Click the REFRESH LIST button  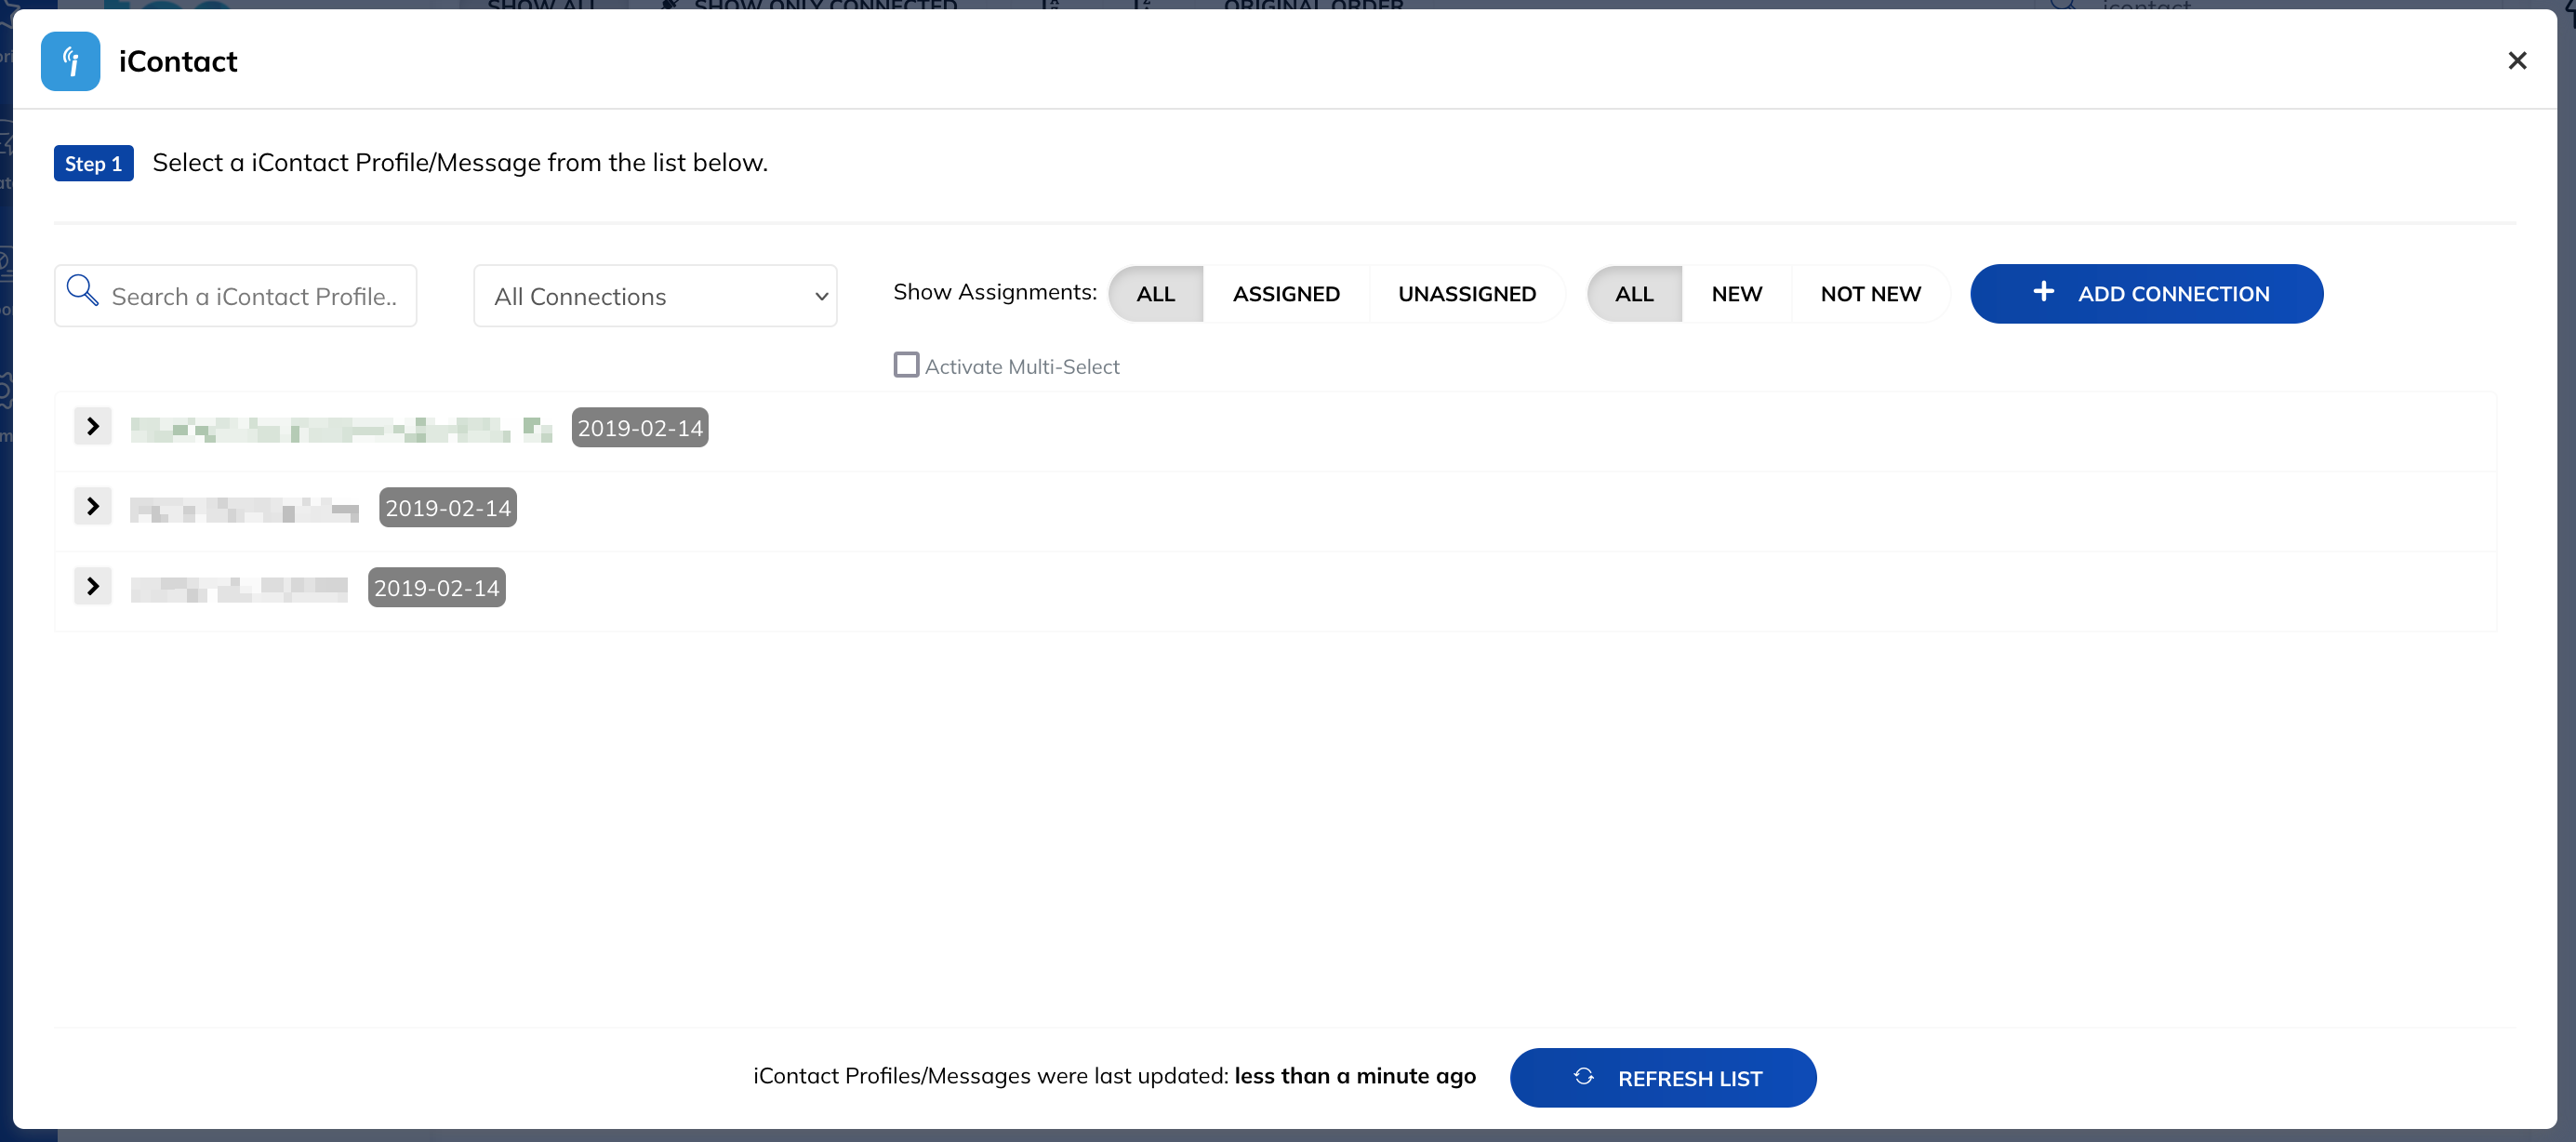click(1663, 1078)
